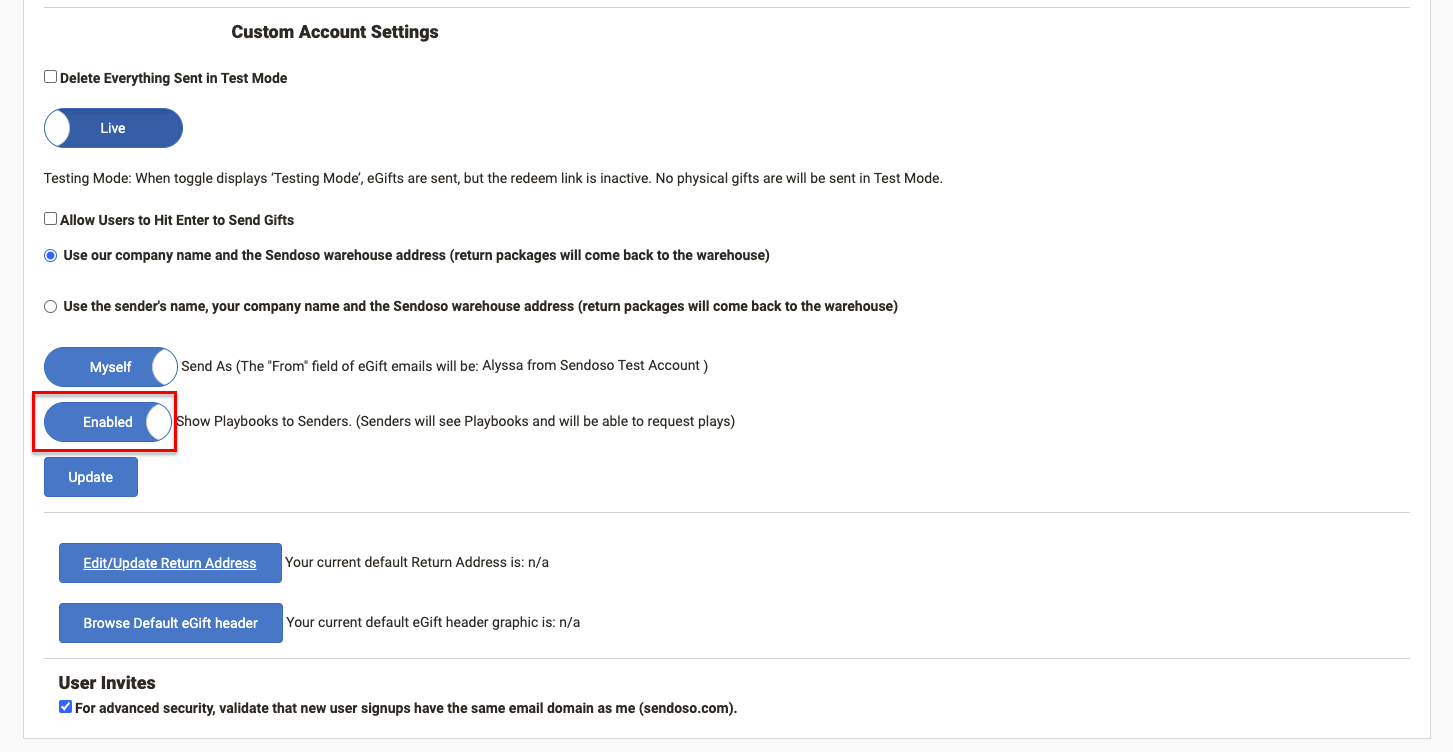
Task: Click the Send As description text
Action: pyautogui.click(x=444, y=366)
